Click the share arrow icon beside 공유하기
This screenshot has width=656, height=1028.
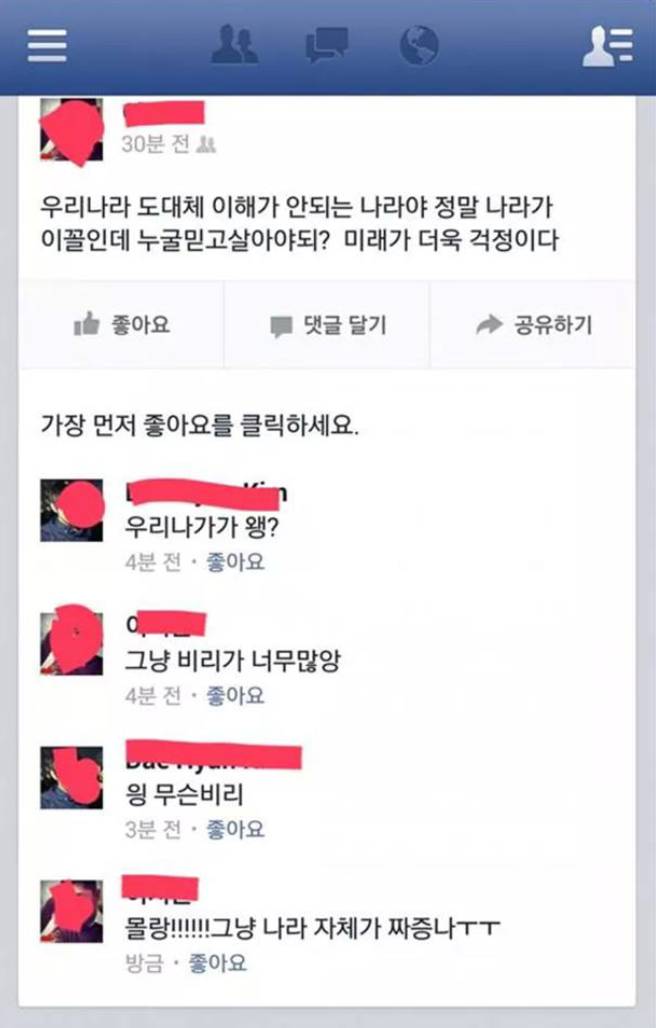point(489,324)
